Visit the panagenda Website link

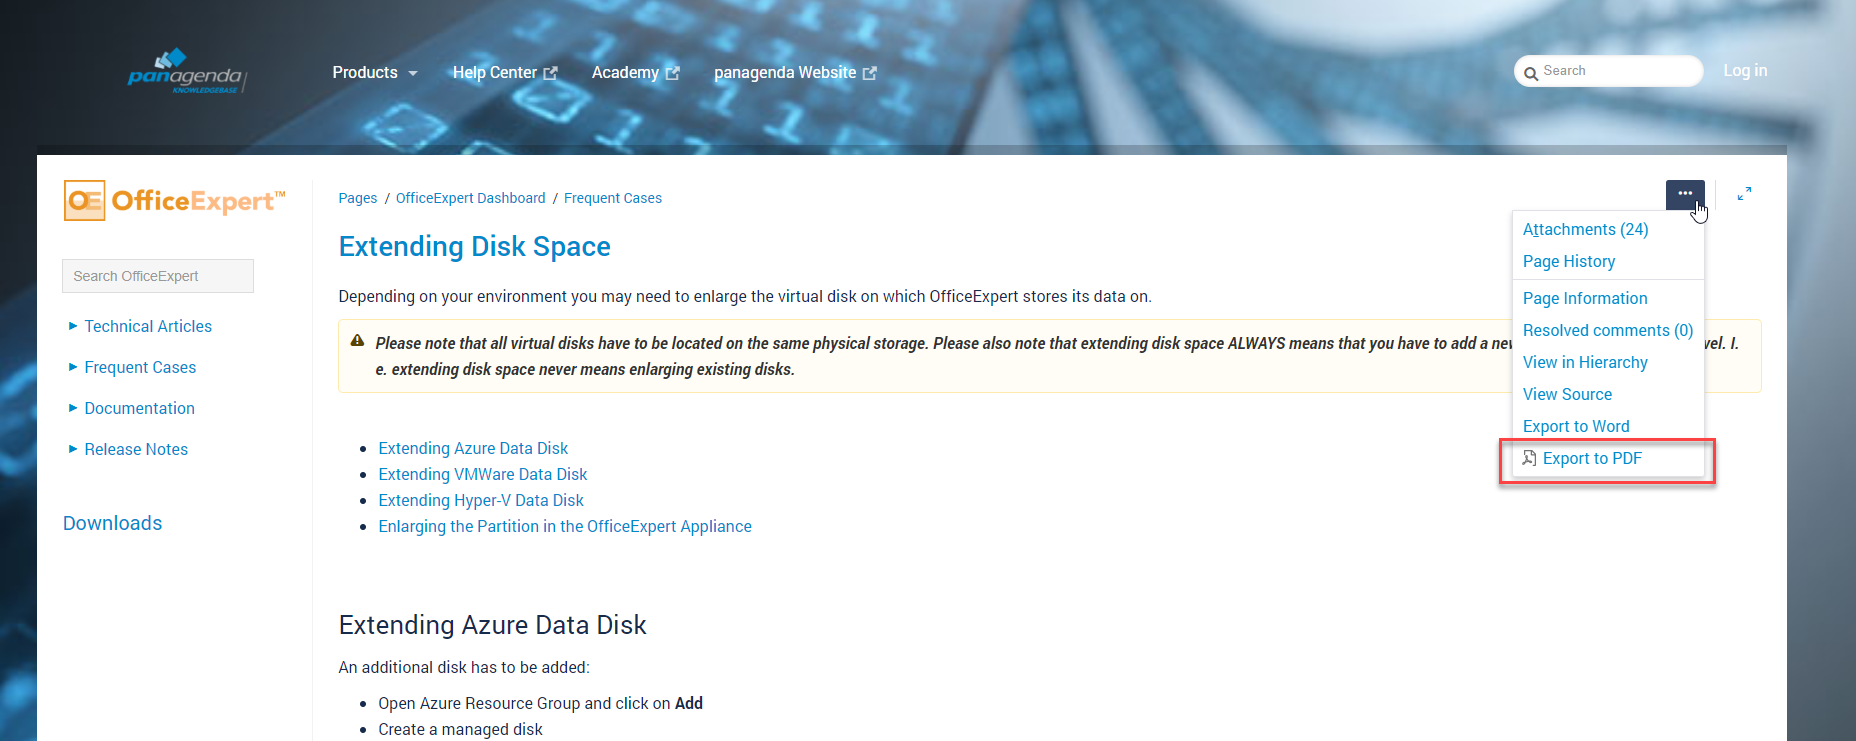click(x=785, y=73)
